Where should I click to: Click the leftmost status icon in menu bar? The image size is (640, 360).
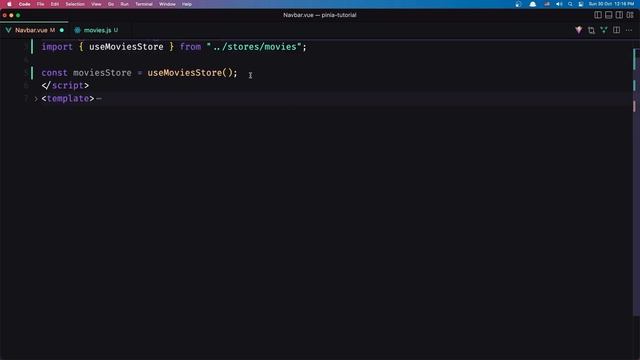point(518,4)
